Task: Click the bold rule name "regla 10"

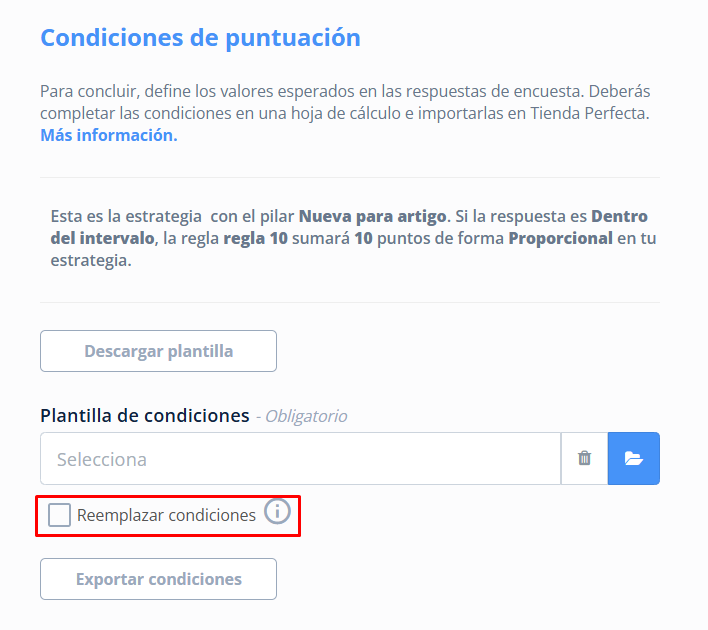Action: (x=256, y=238)
